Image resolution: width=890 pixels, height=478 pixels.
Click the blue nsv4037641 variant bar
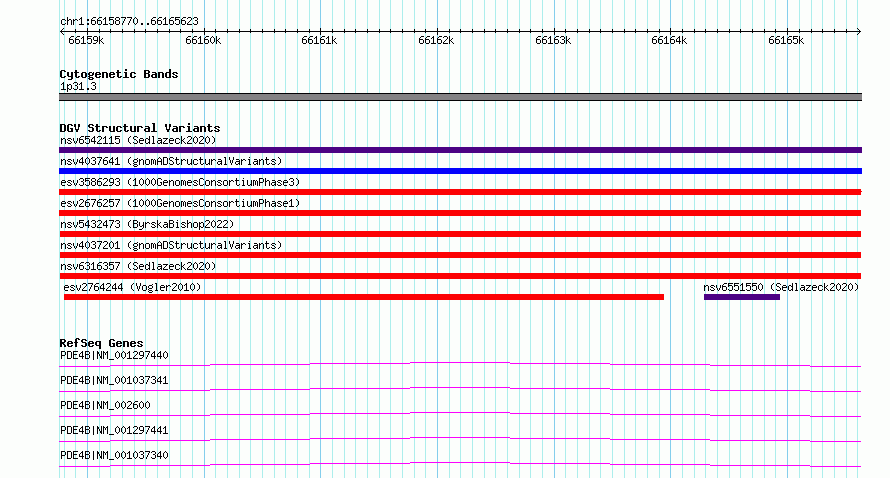pos(460,171)
